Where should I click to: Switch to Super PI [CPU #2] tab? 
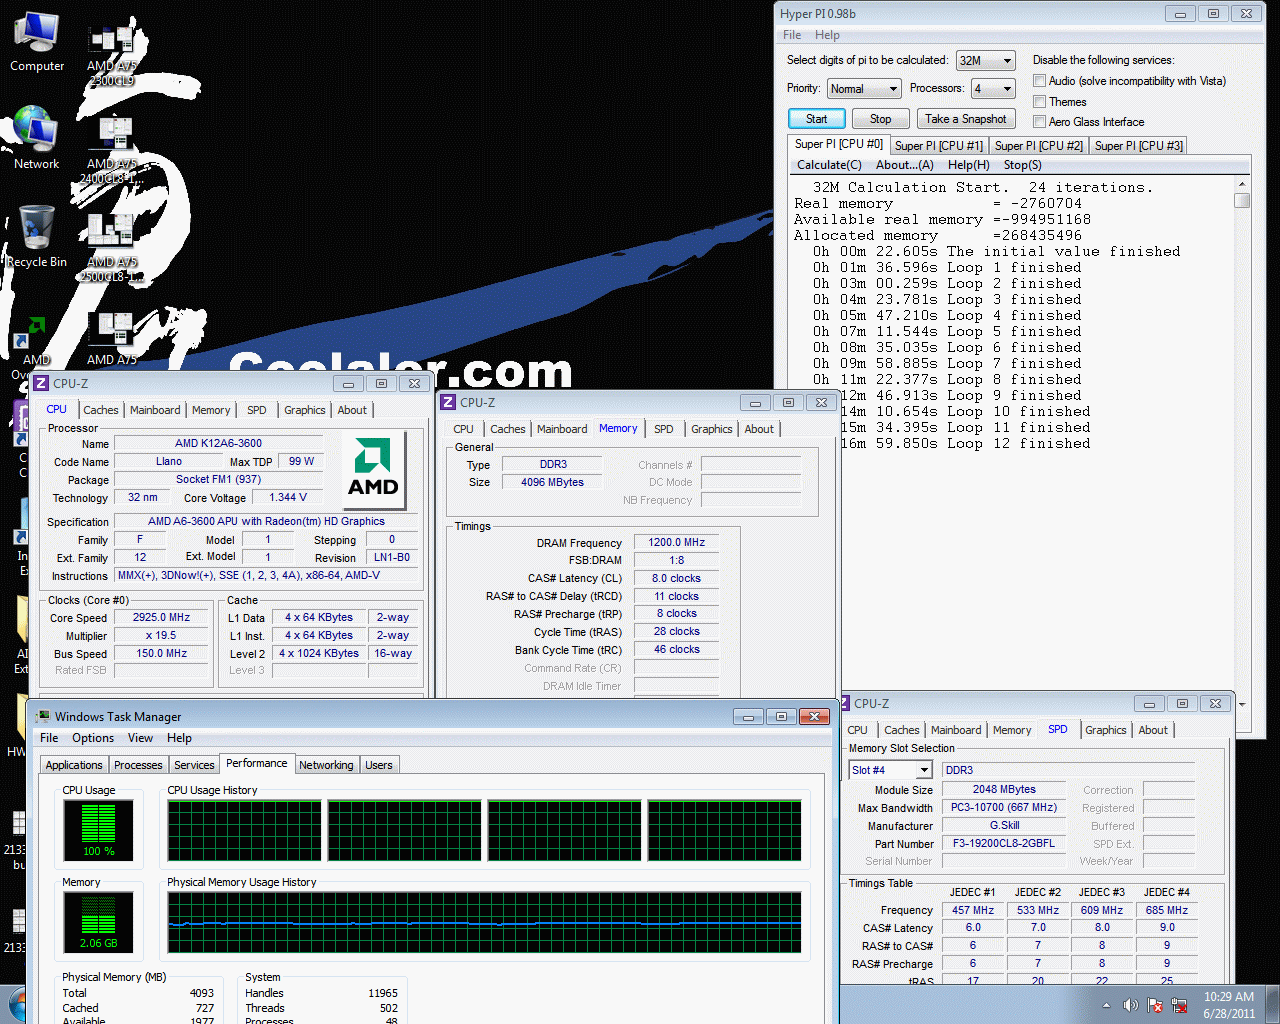1038,146
